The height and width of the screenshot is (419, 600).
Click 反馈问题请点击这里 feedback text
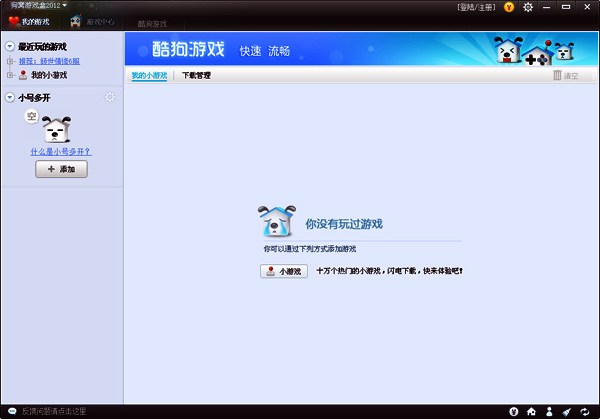coord(54,411)
